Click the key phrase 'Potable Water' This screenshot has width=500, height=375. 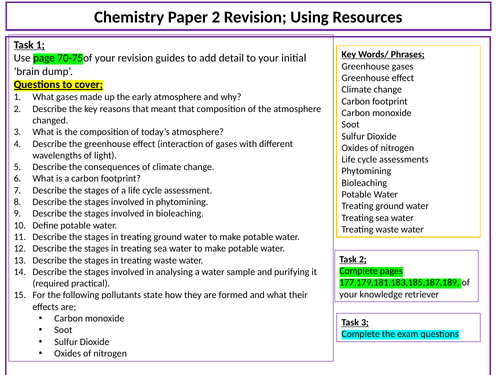pos(369,194)
